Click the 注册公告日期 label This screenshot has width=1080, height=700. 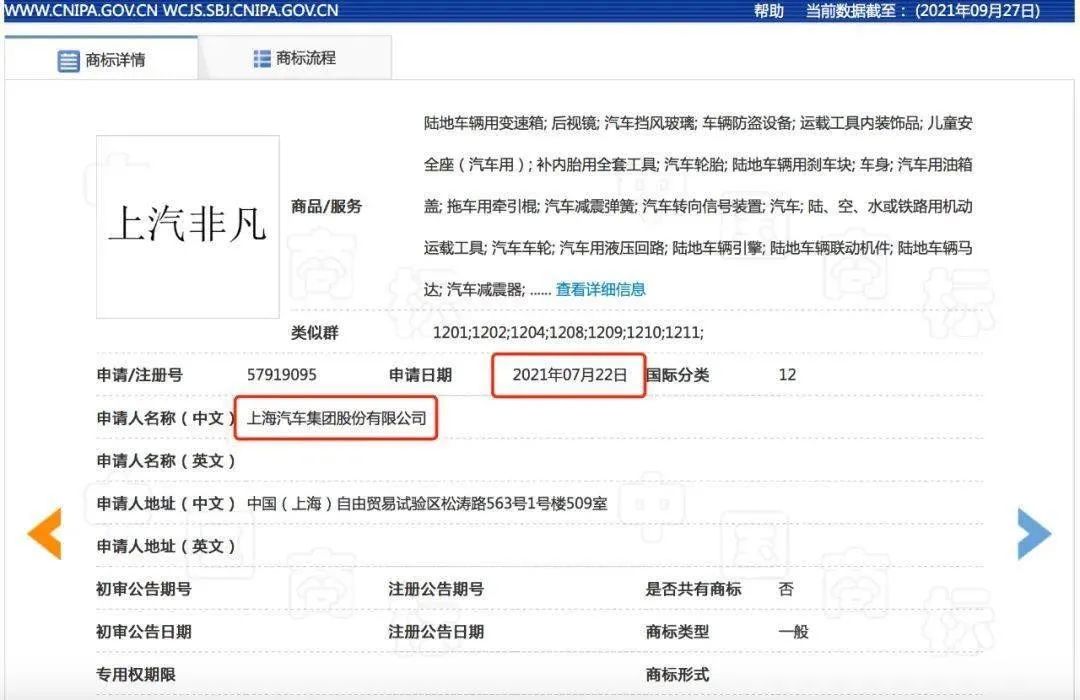[x=436, y=632]
